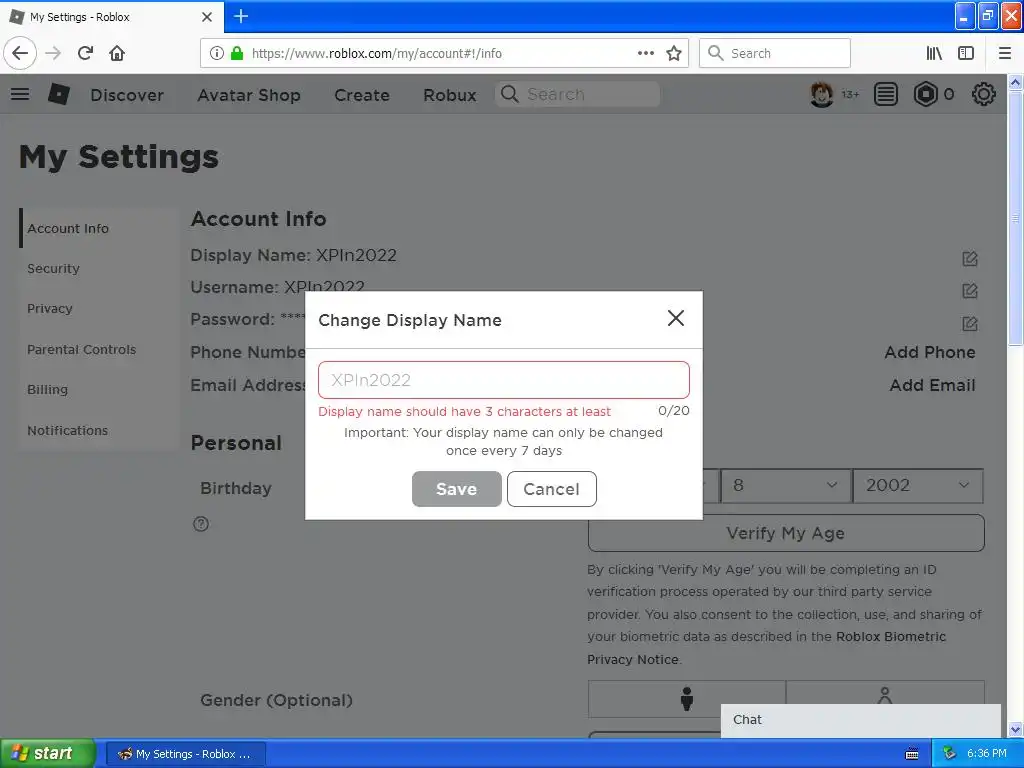This screenshot has width=1024, height=768.
Task: Select the Account Info settings tab
Action: coord(99,229)
